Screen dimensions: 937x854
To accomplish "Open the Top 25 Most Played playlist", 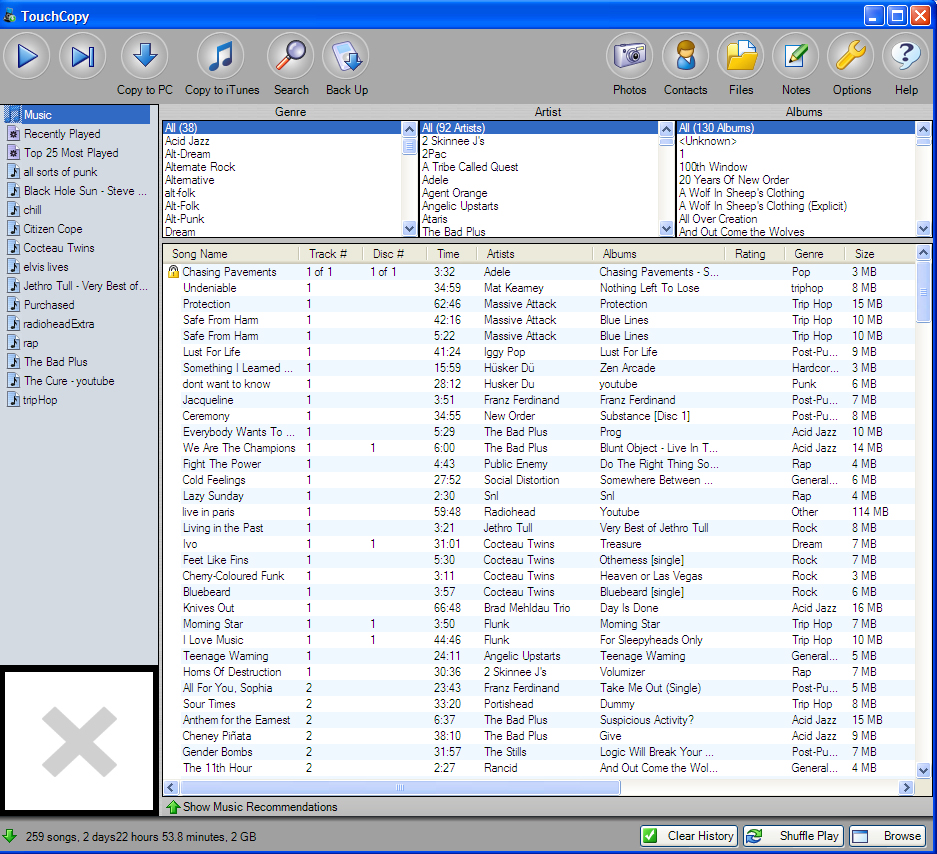I will pyautogui.click(x=71, y=153).
